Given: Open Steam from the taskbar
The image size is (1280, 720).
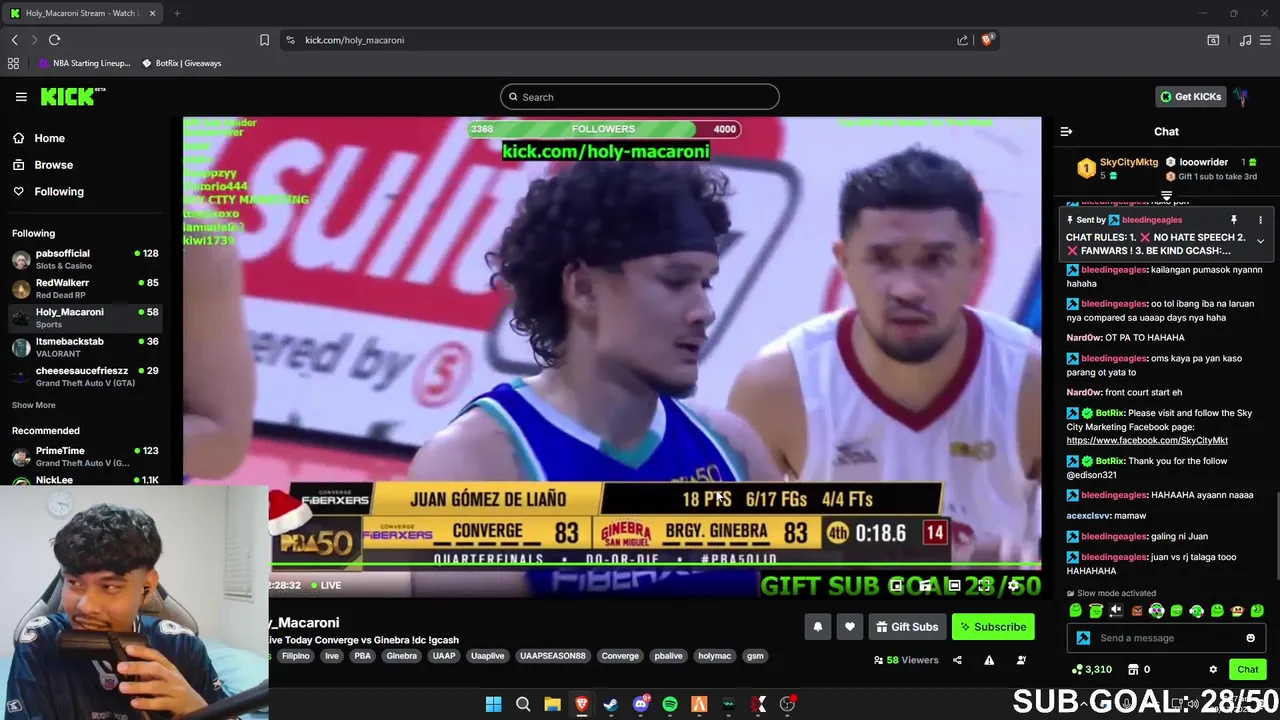Looking at the screenshot, I should tap(611, 704).
